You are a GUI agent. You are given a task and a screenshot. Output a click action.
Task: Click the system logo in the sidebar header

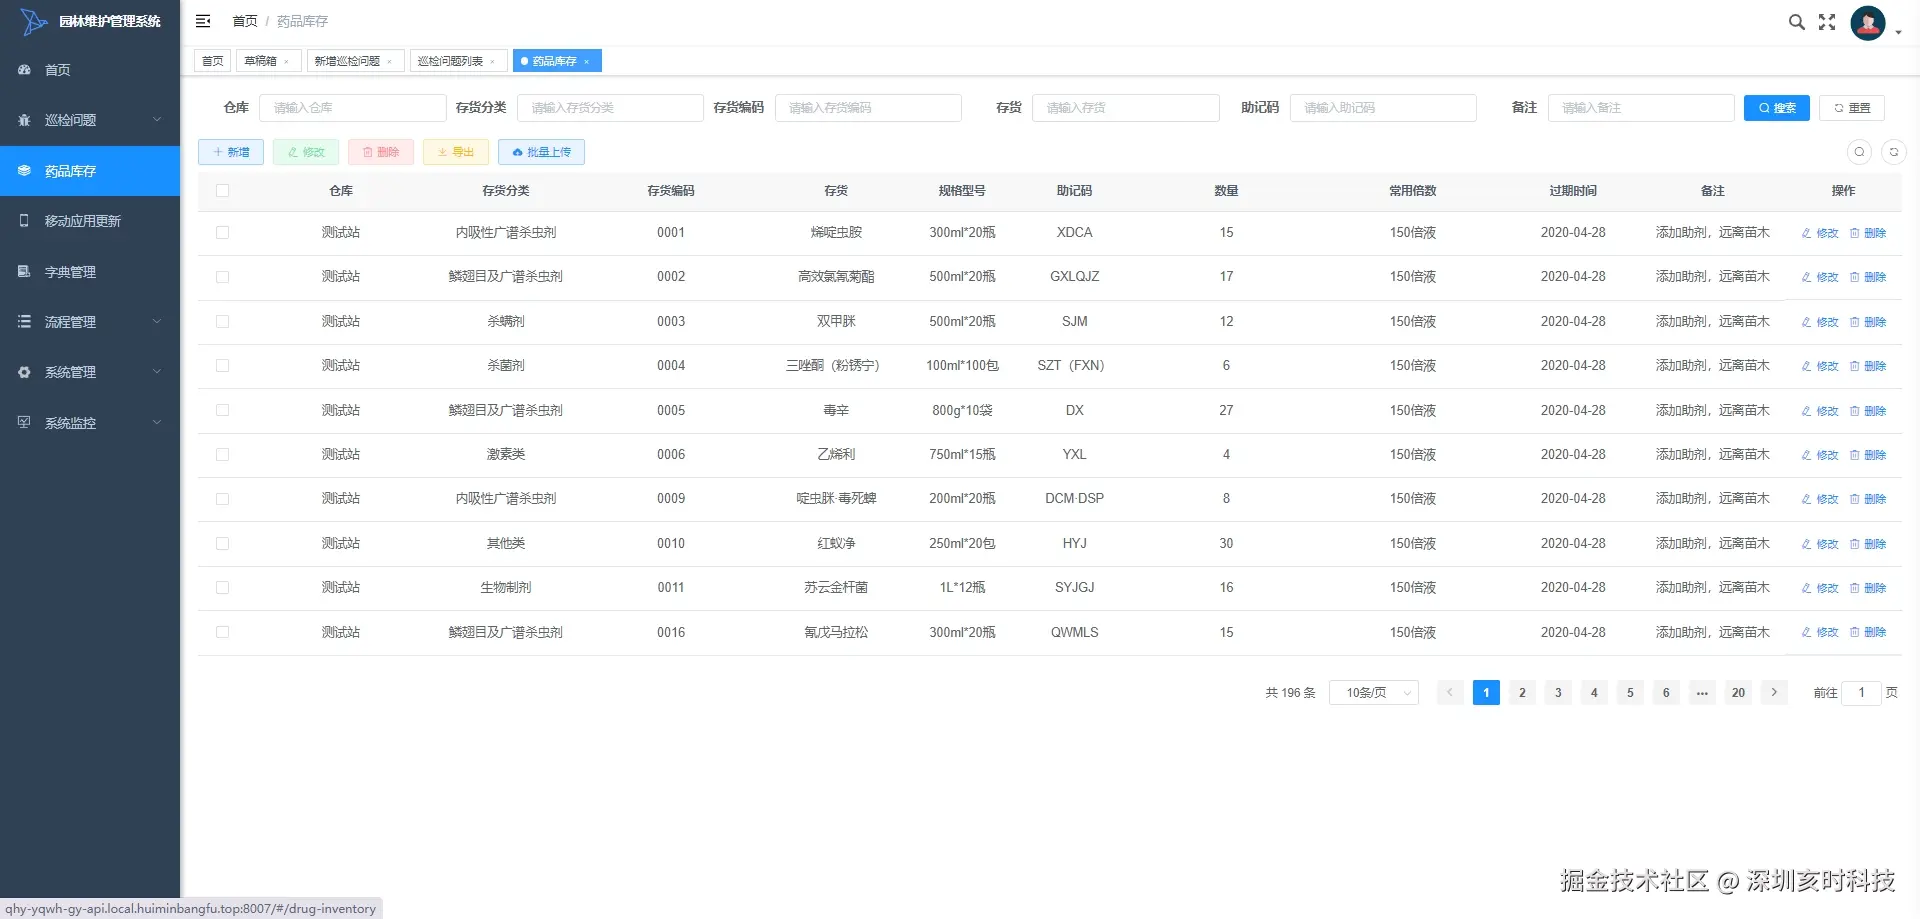pos(34,22)
